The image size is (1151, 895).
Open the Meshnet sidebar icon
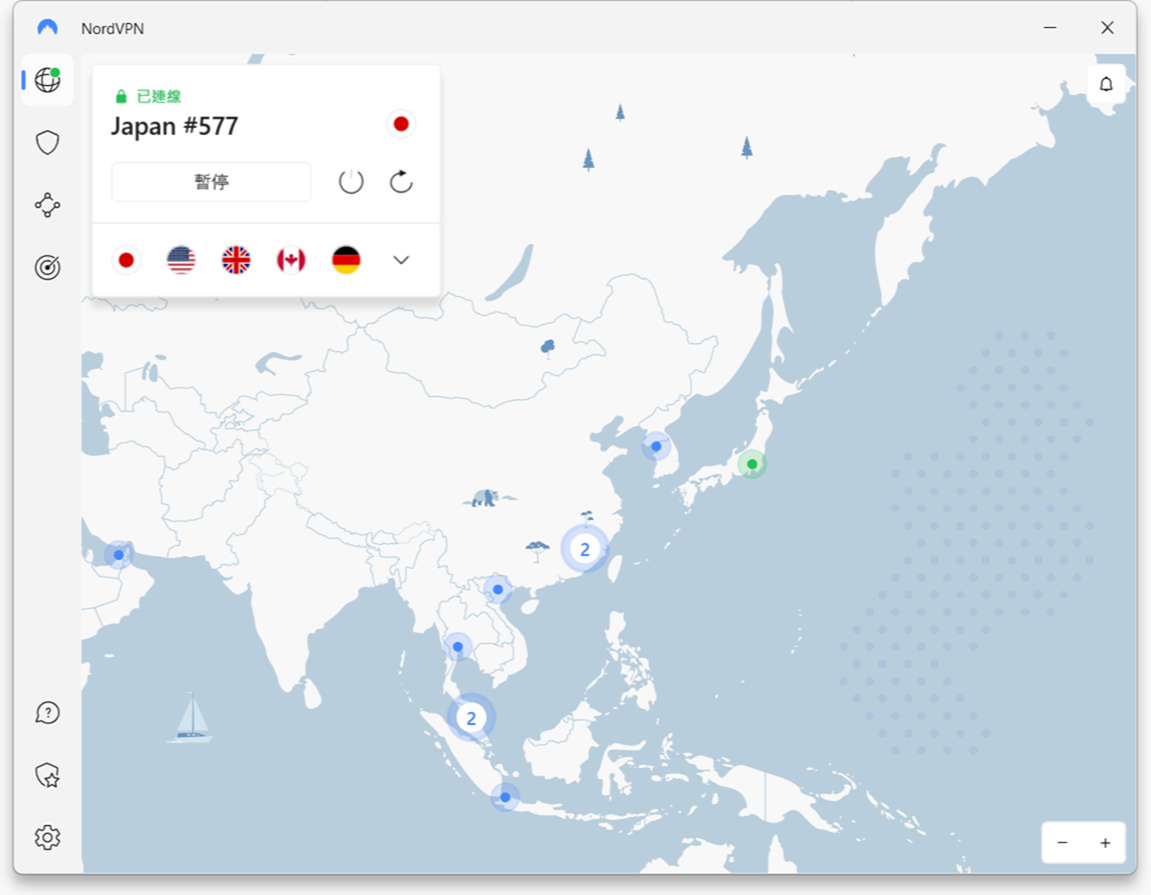click(x=47, y=205)
